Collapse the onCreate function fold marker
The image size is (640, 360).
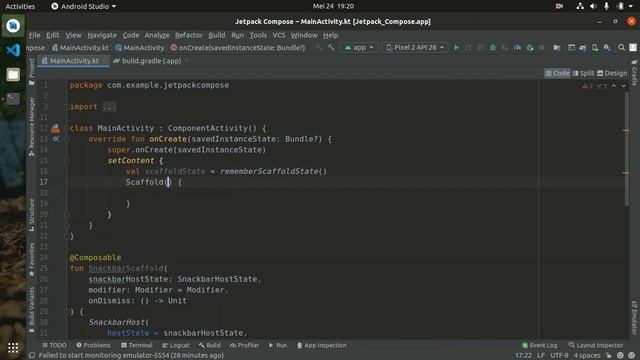[67, 139]
